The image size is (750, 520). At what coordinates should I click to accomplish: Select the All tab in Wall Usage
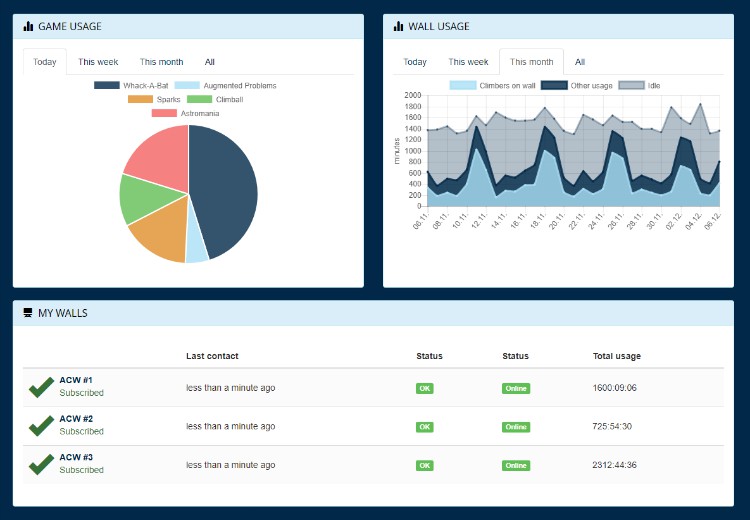580,62
